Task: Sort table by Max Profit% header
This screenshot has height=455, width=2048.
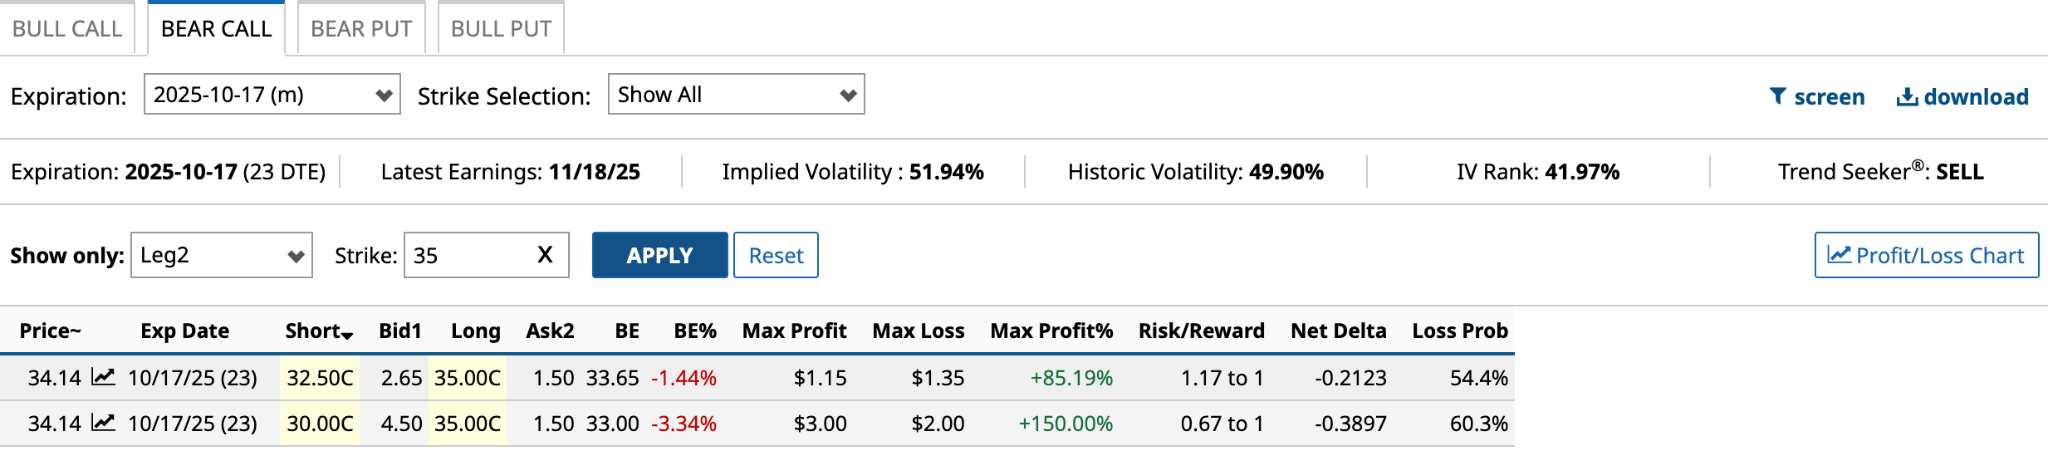Action: coord(1051,331)
